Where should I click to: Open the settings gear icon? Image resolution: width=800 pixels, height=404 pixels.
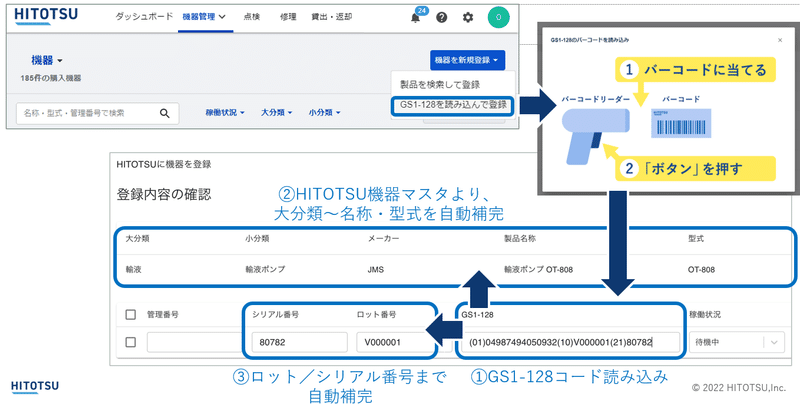click(468, 17)
